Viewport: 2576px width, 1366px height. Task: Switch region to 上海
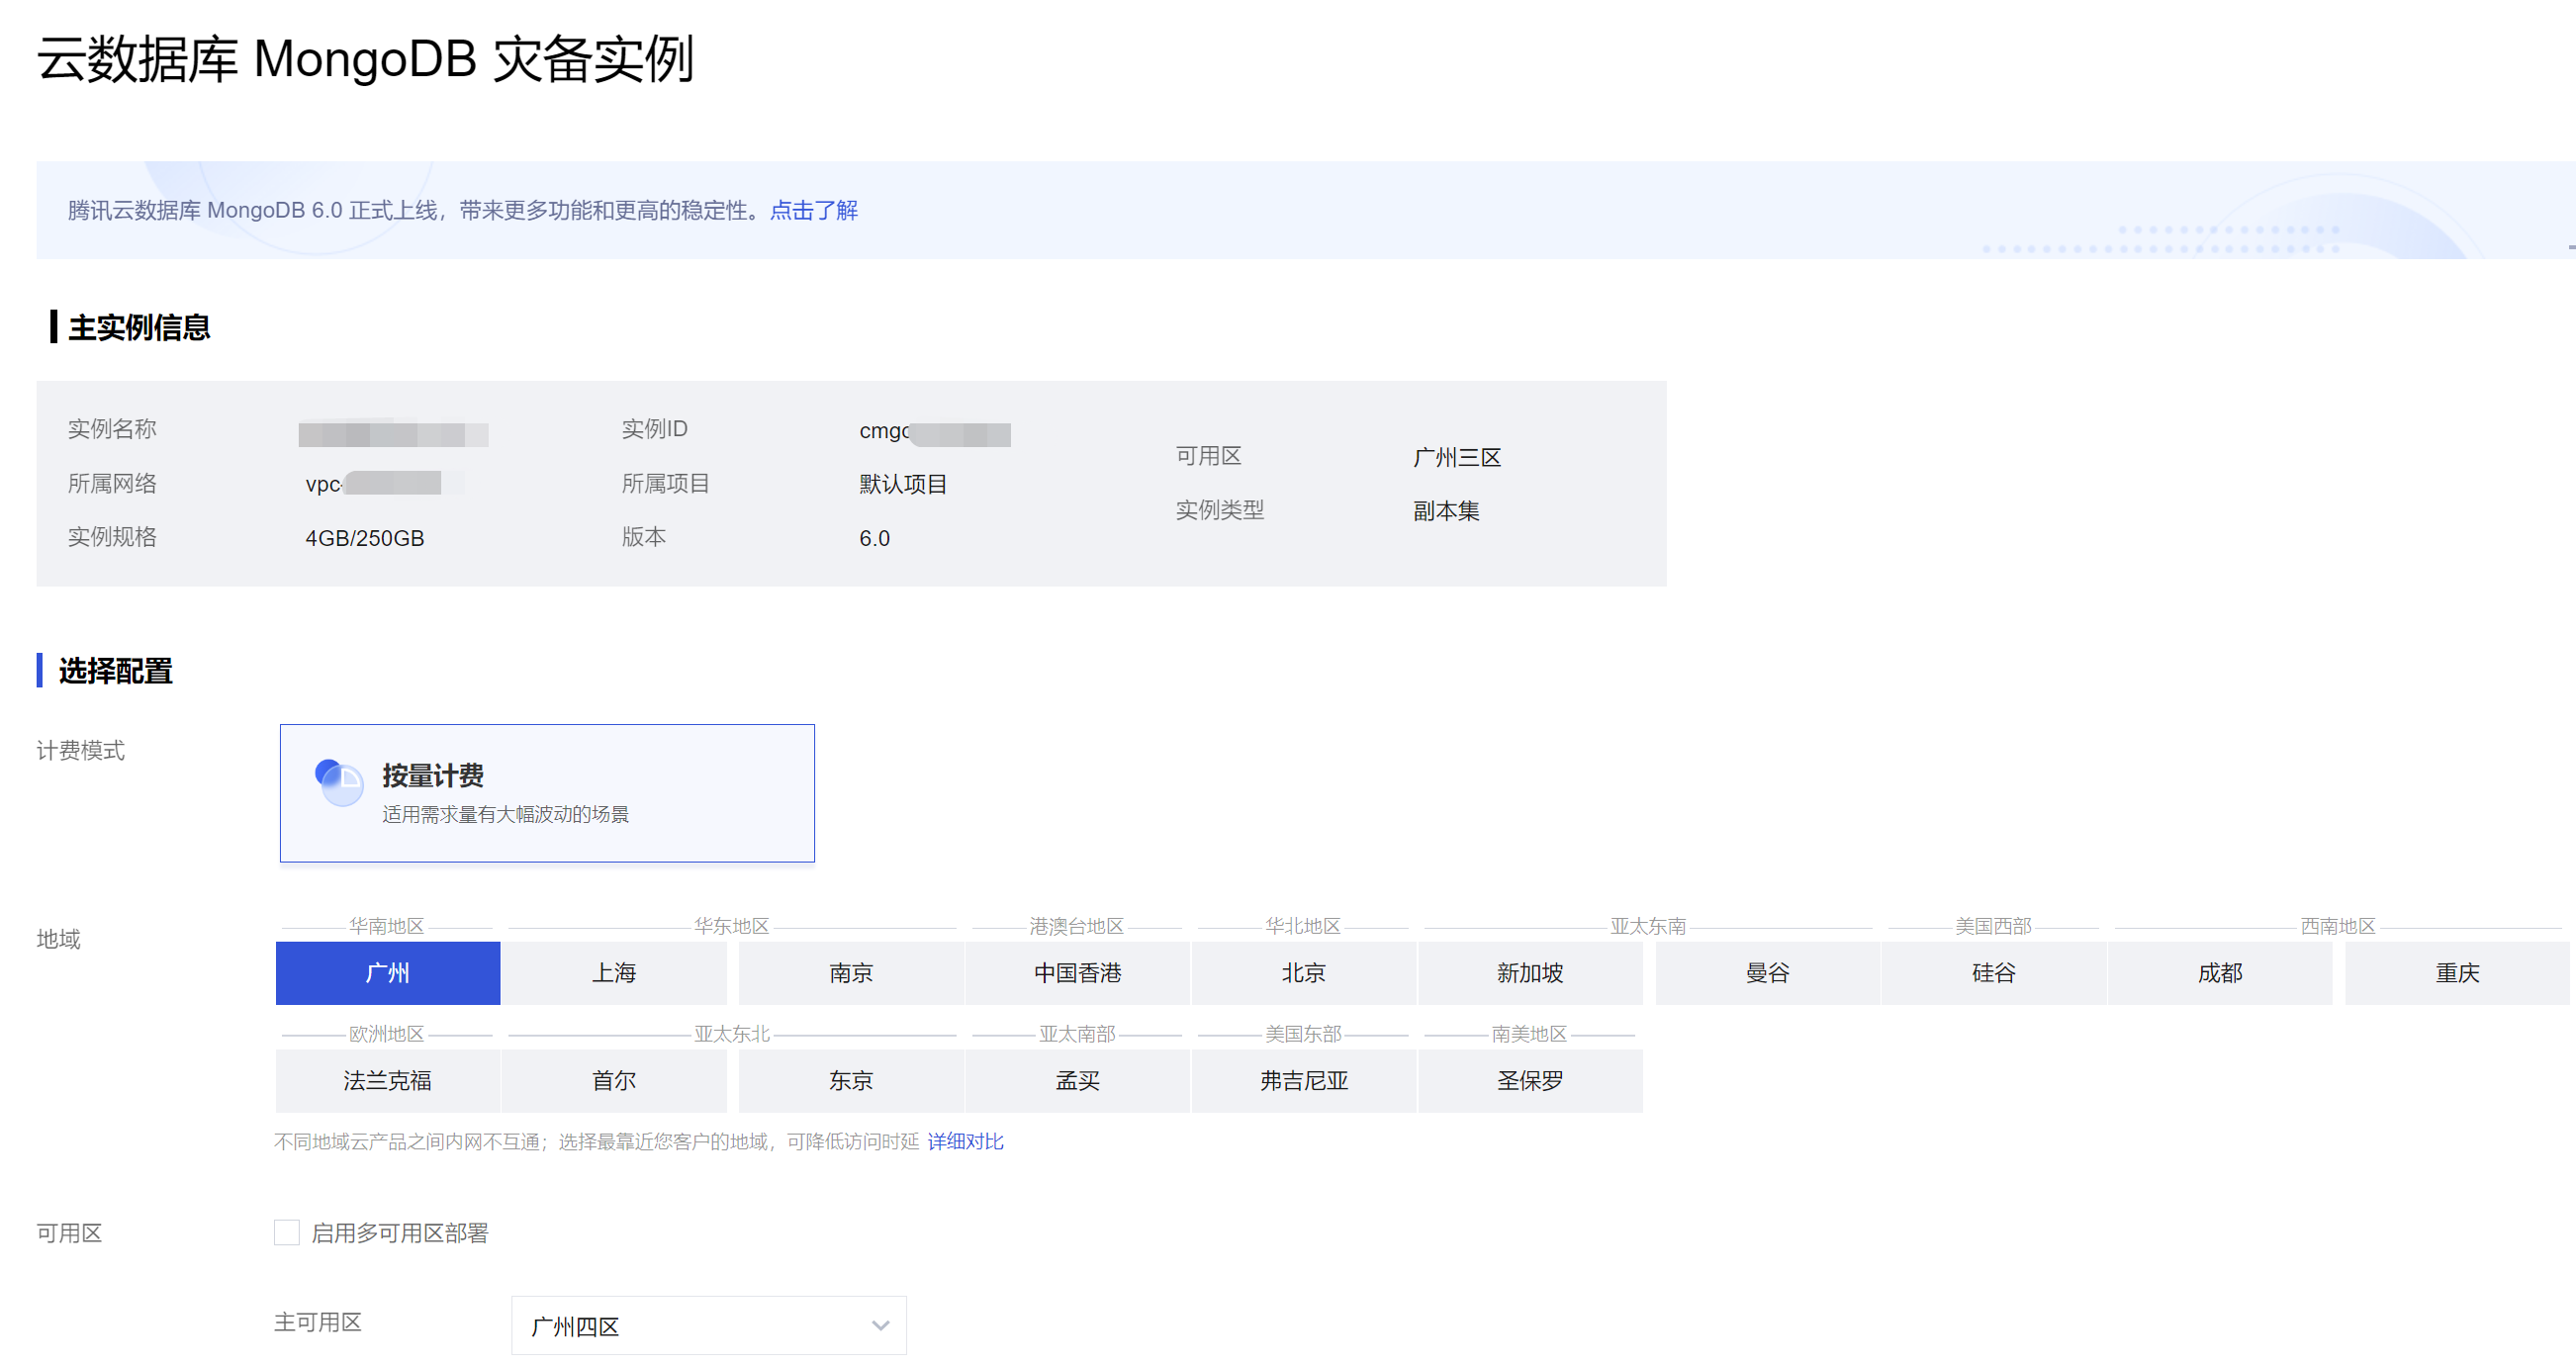(613, 972)
